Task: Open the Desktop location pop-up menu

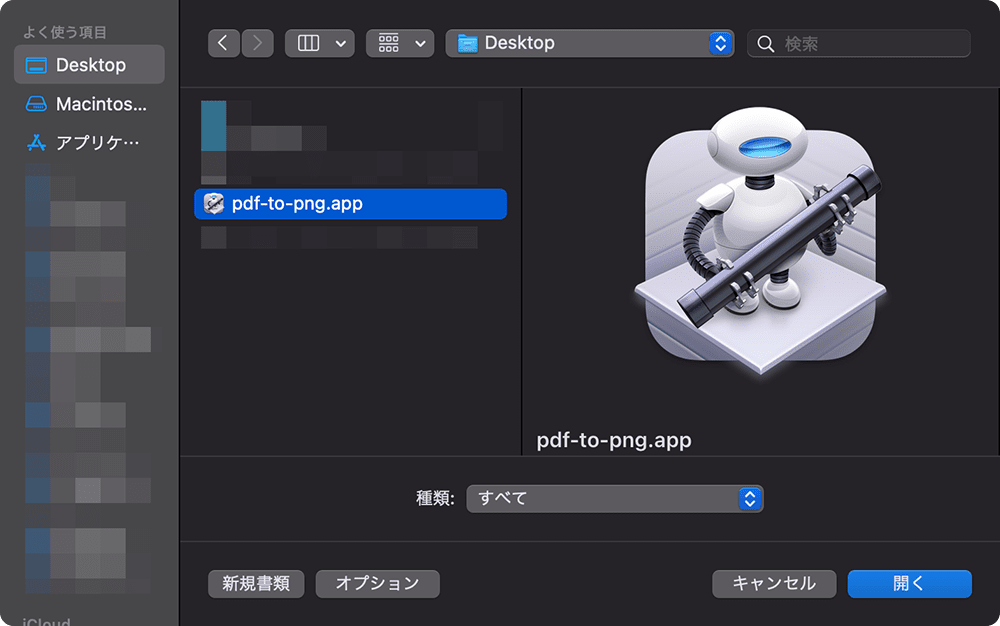Action: pyautogui.click(x=589, y=43)
